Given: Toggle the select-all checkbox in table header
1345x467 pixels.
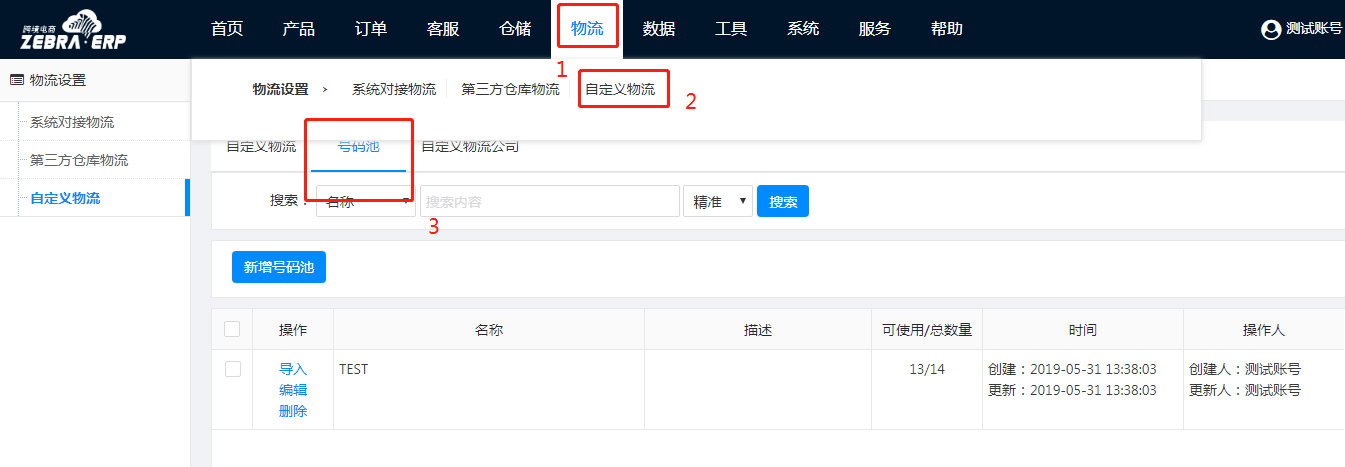Looking at the screenshot, I should [x=232, y=329].
